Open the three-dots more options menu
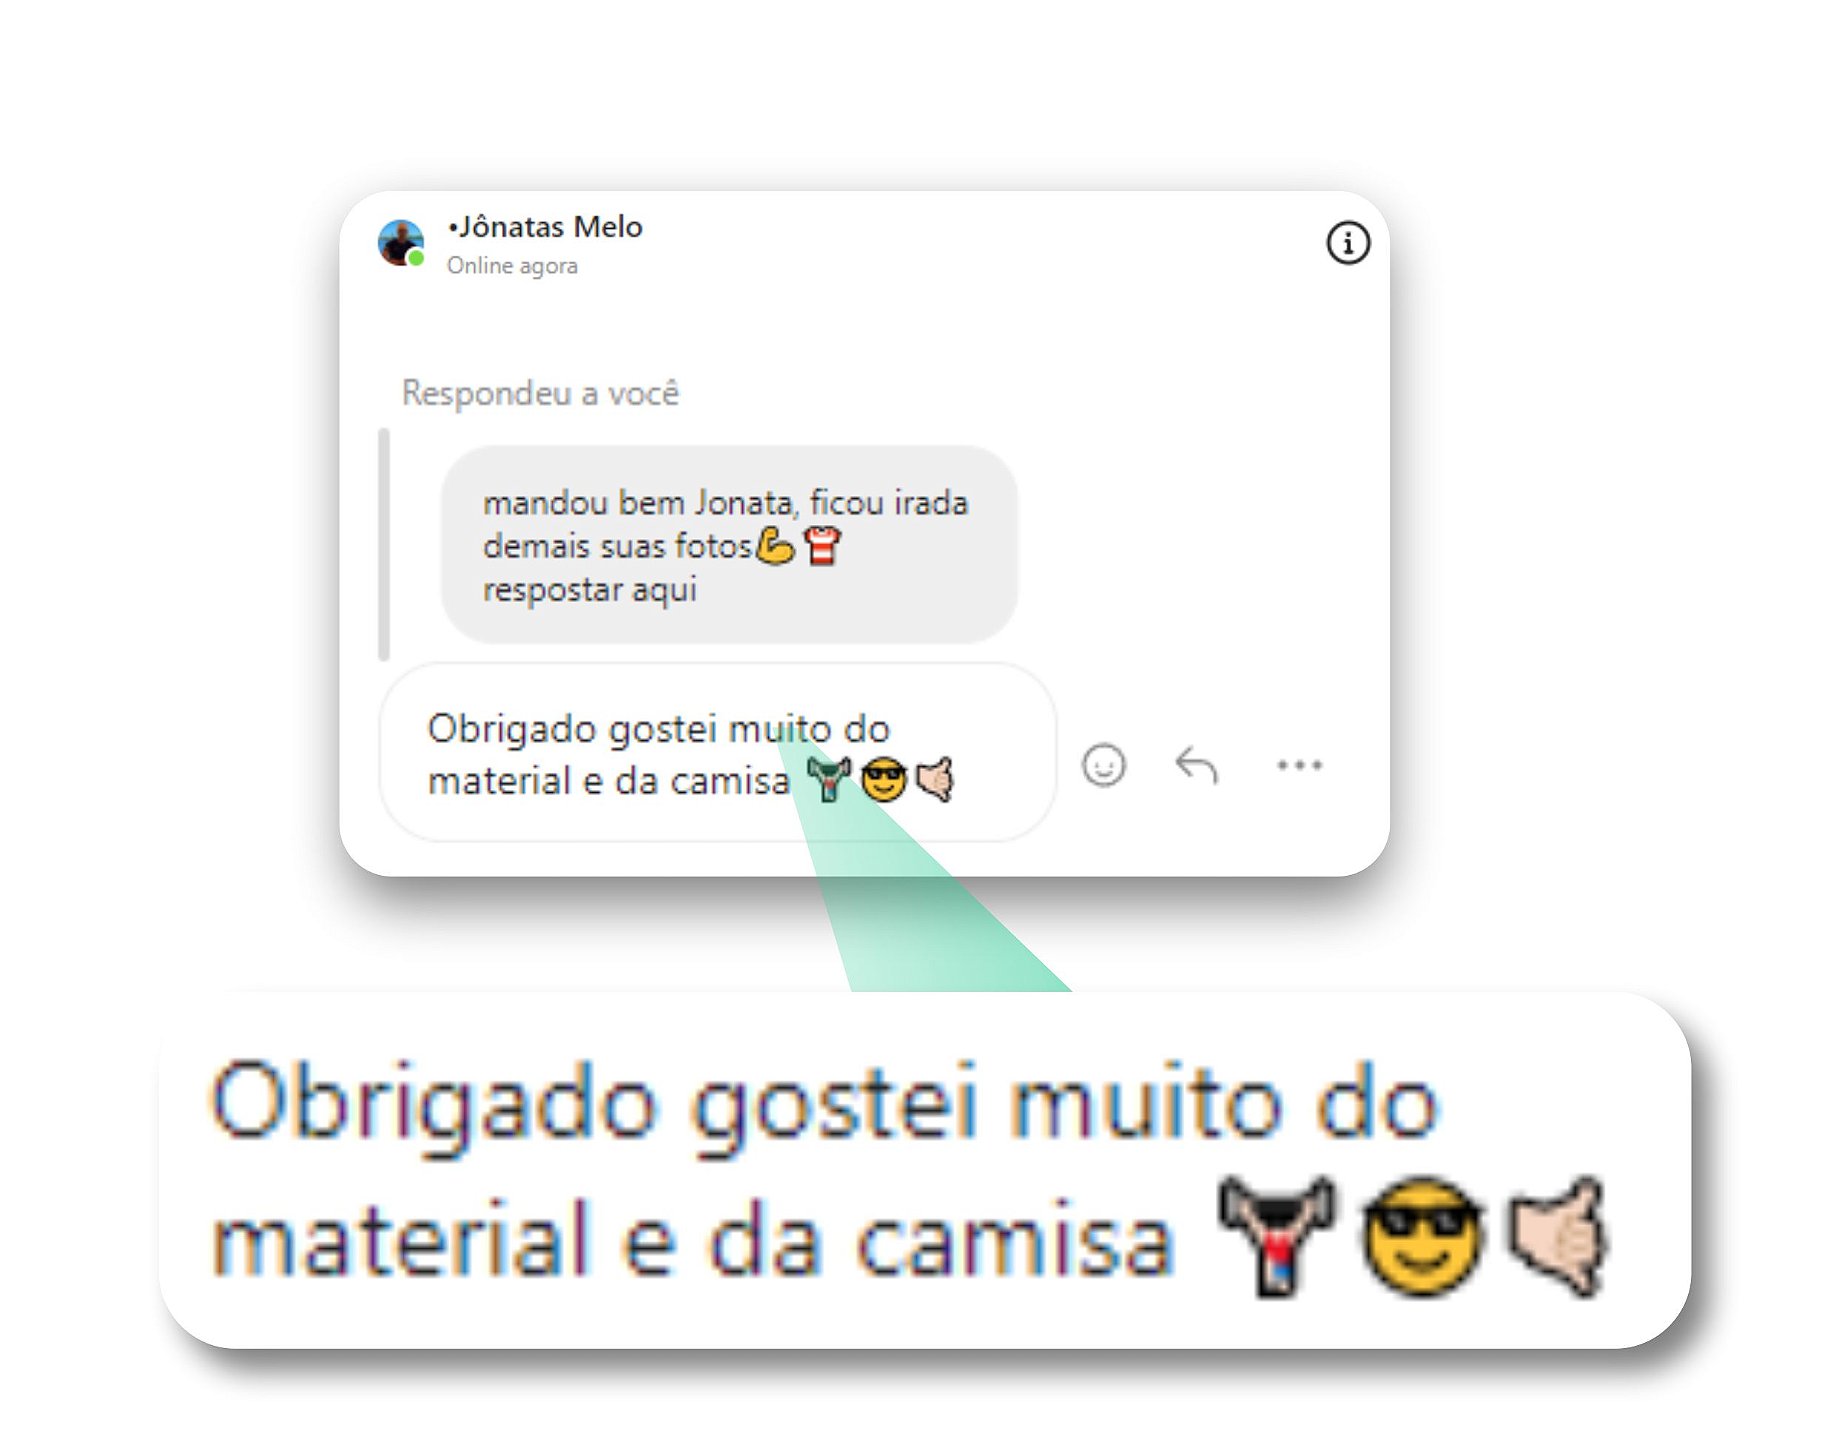1836x1448 pixels. coord(1299,765)
